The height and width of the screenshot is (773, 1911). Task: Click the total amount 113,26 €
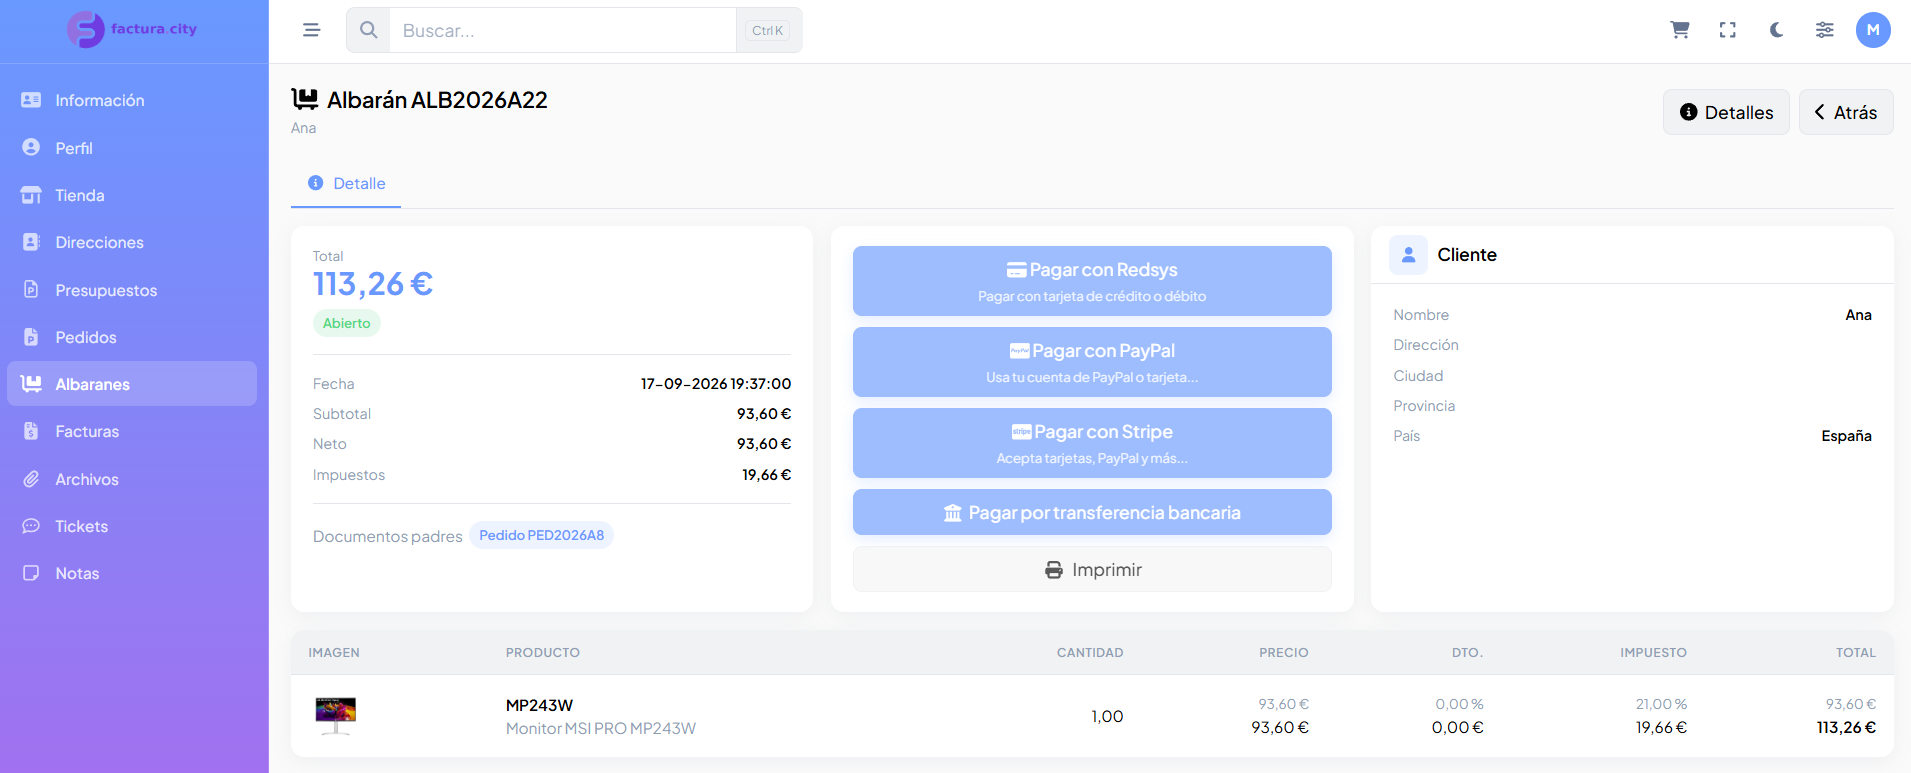373,284
